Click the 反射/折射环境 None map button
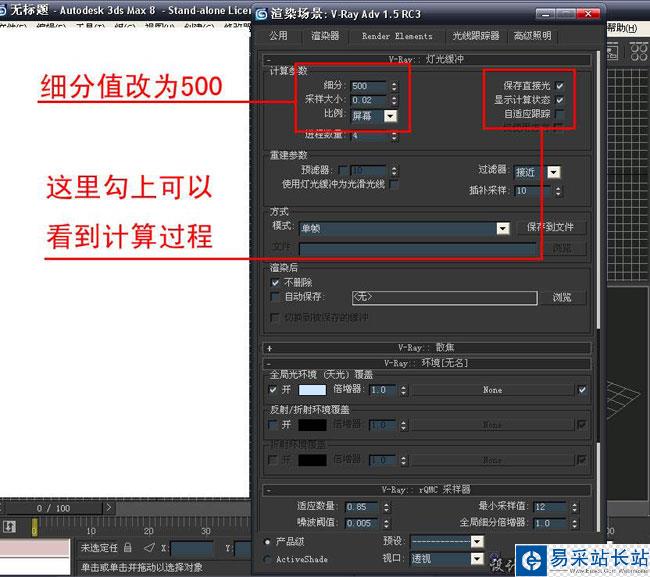The image size is (650, 577). (x=492, y=425)
